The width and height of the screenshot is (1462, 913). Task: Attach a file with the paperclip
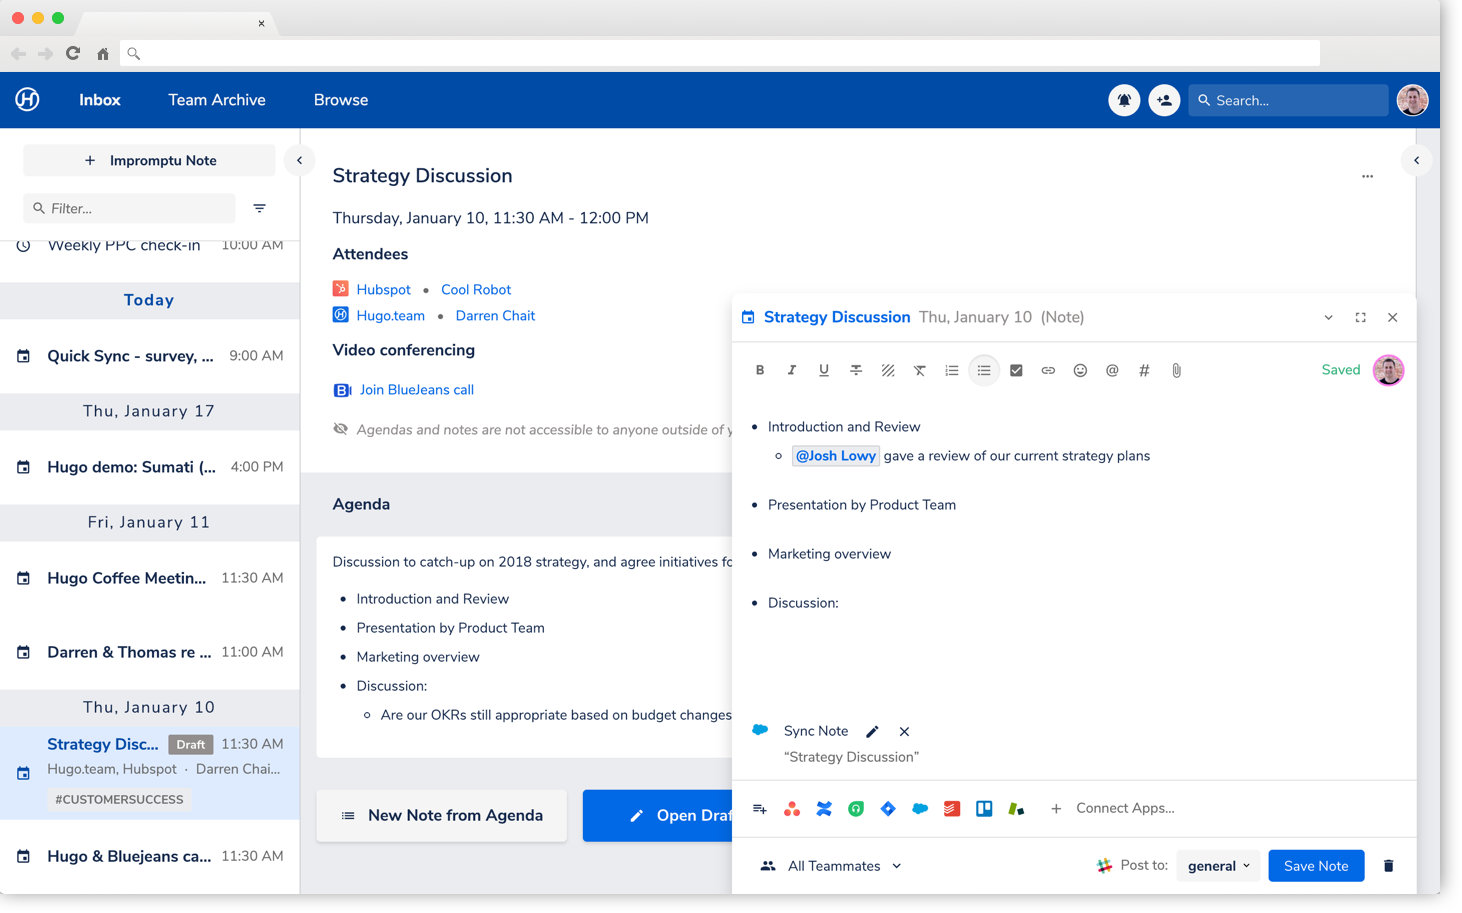point(1176,370)
